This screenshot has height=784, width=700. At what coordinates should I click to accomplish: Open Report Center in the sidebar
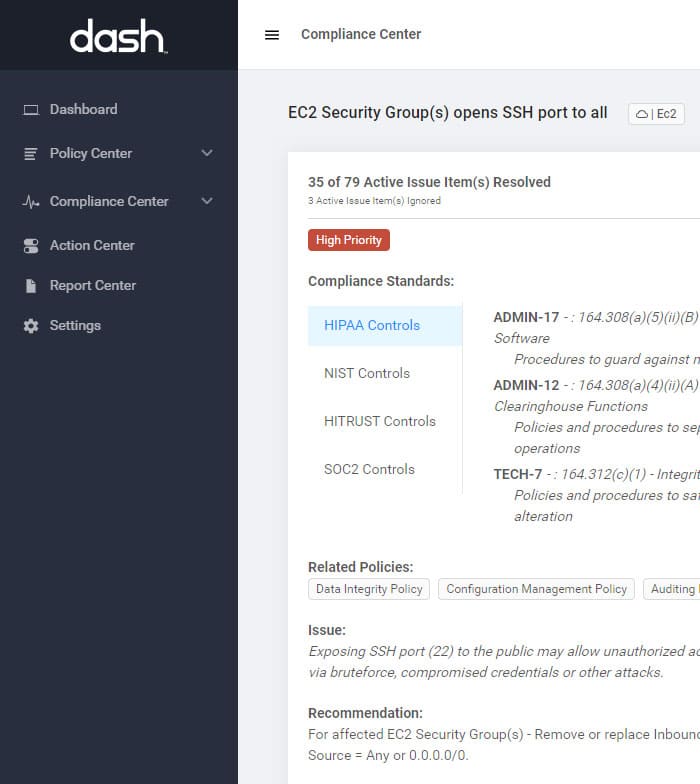[x=92, y=286]
